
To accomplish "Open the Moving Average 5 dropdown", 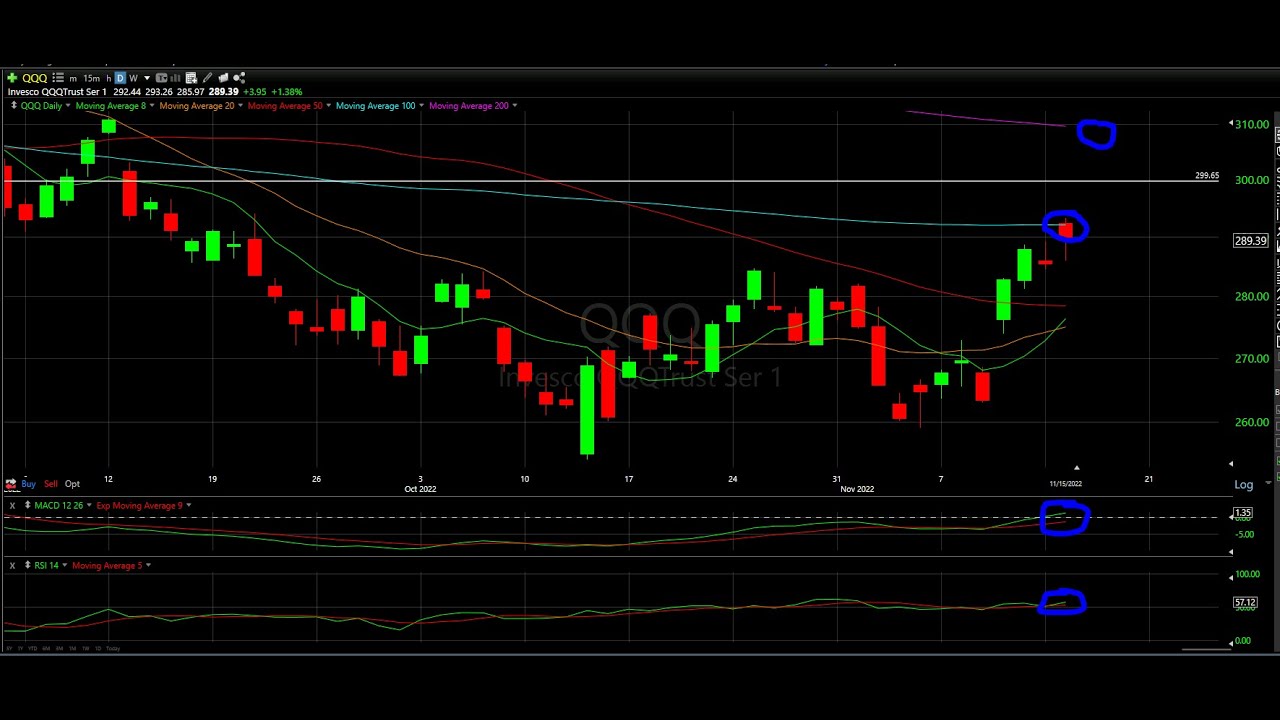I will click(x=148, y=566).
